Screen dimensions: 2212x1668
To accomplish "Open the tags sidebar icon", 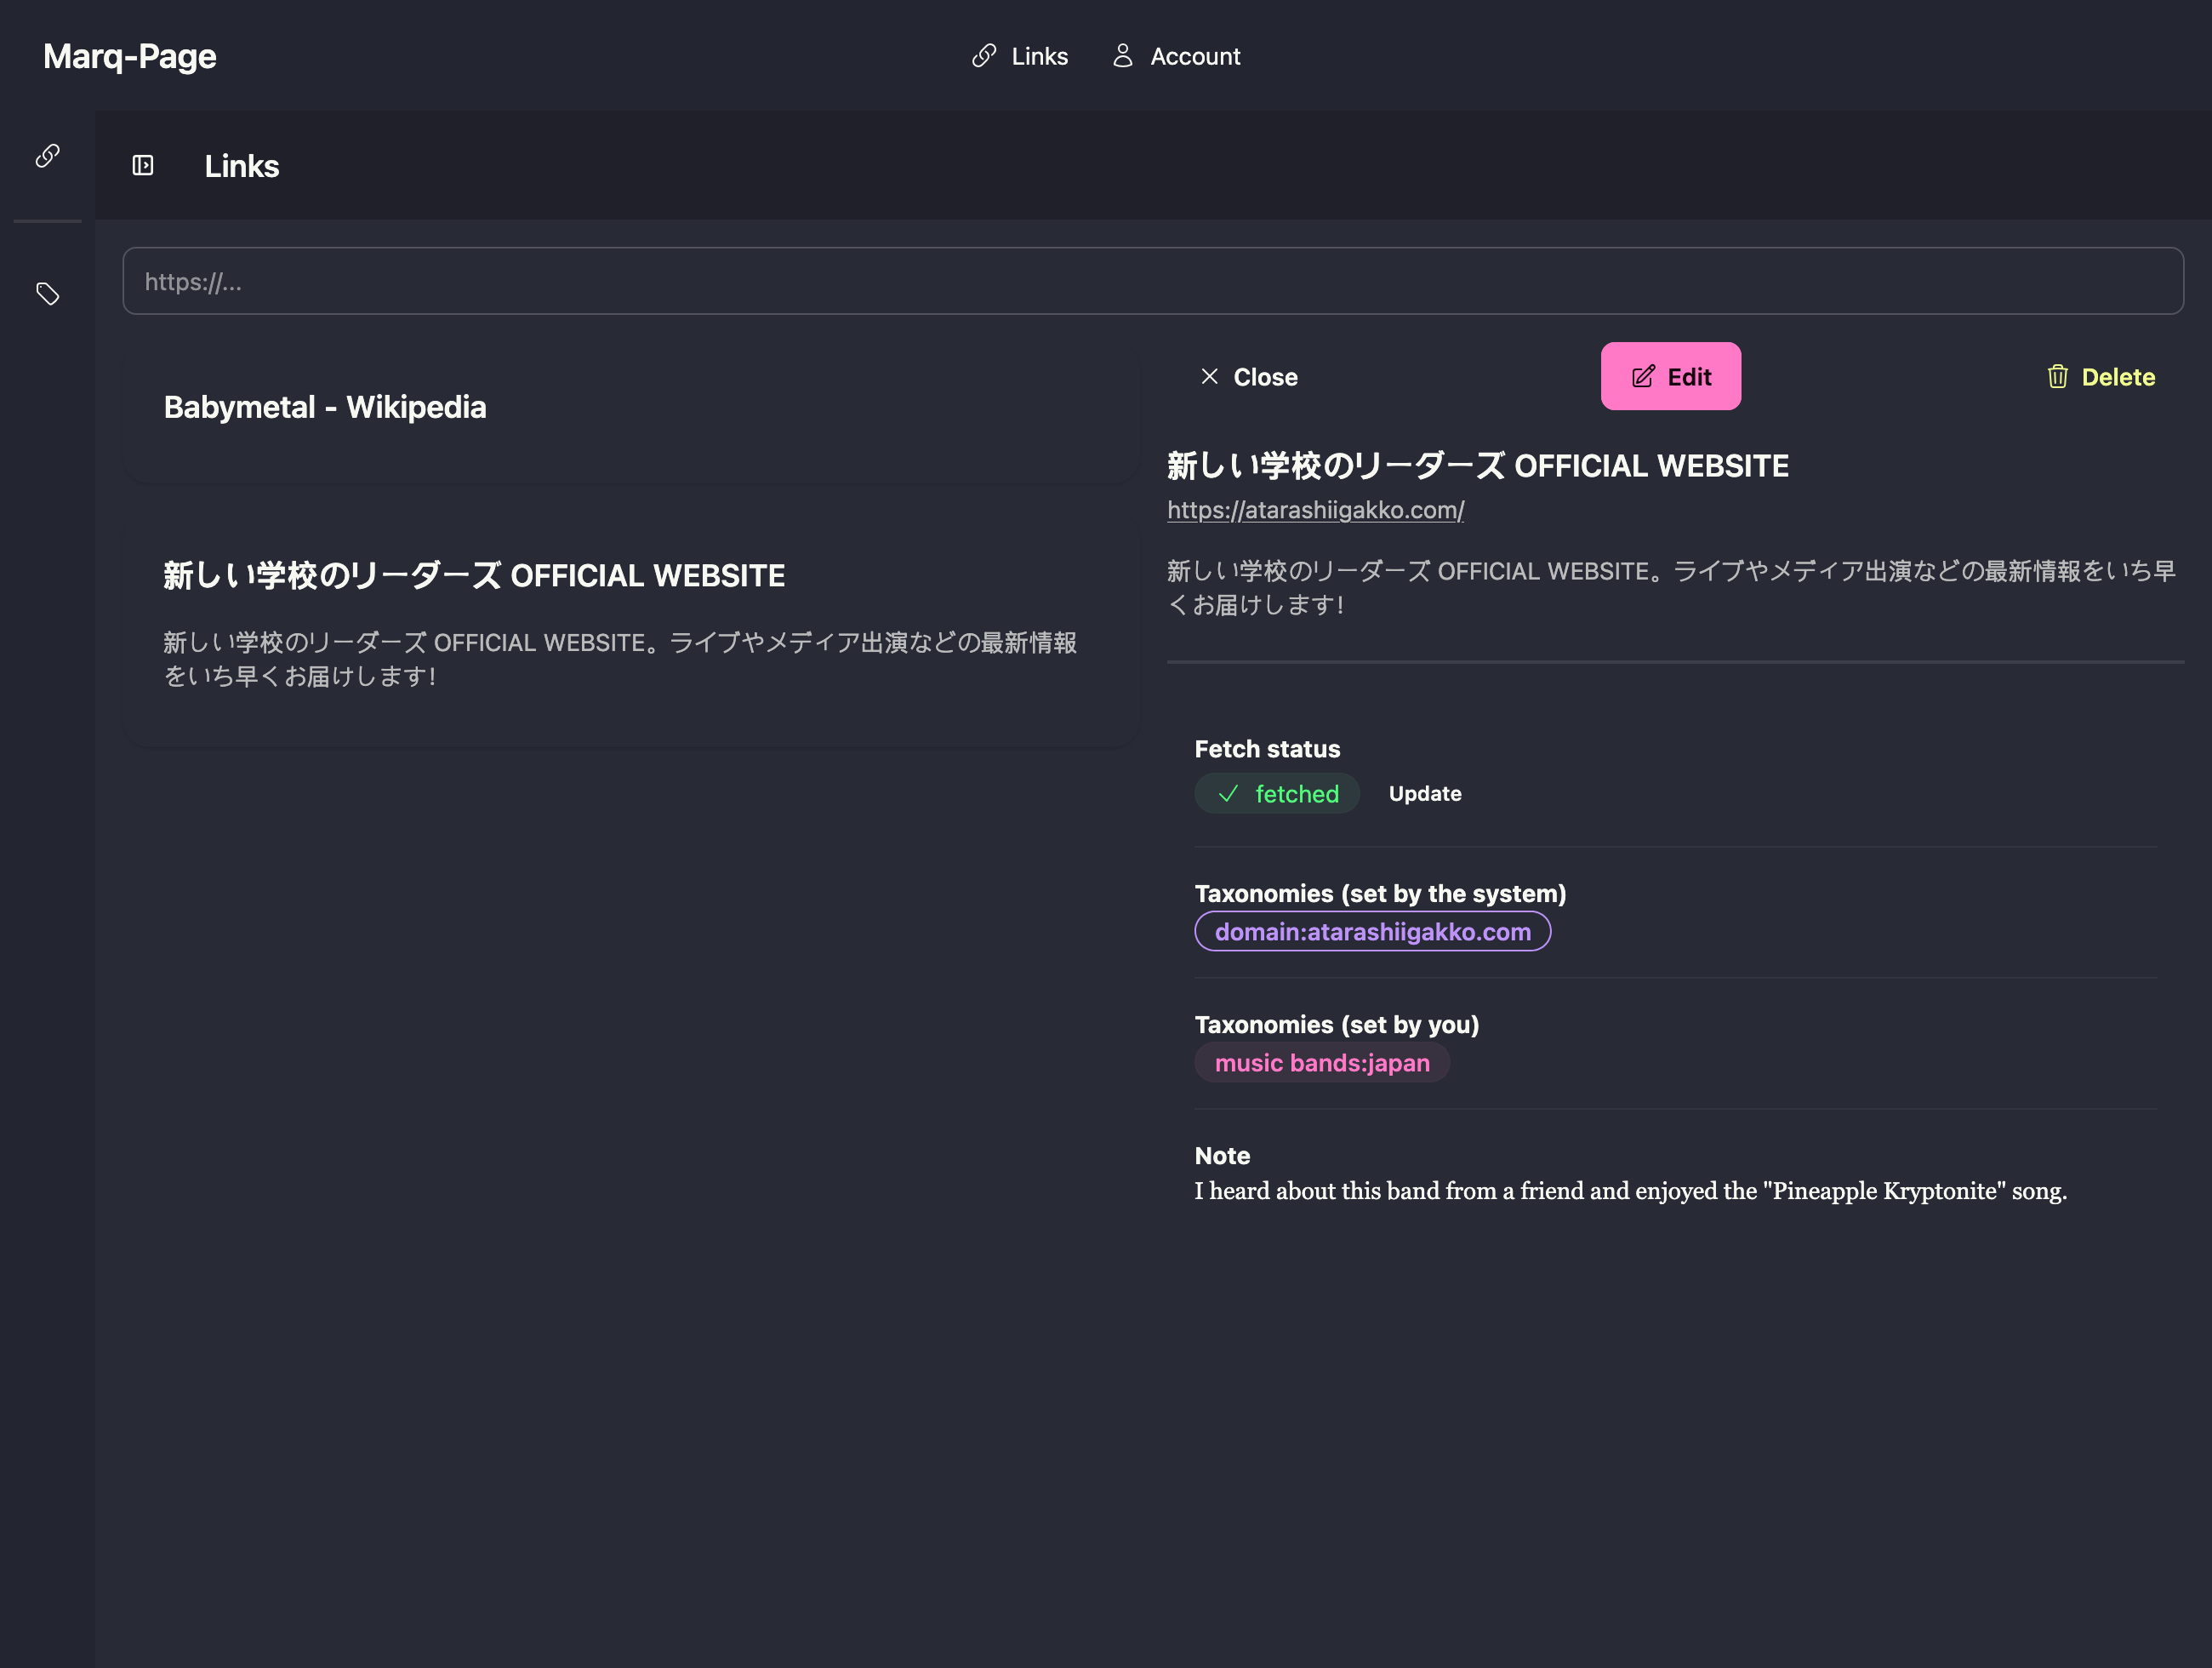I will [47, 293].
